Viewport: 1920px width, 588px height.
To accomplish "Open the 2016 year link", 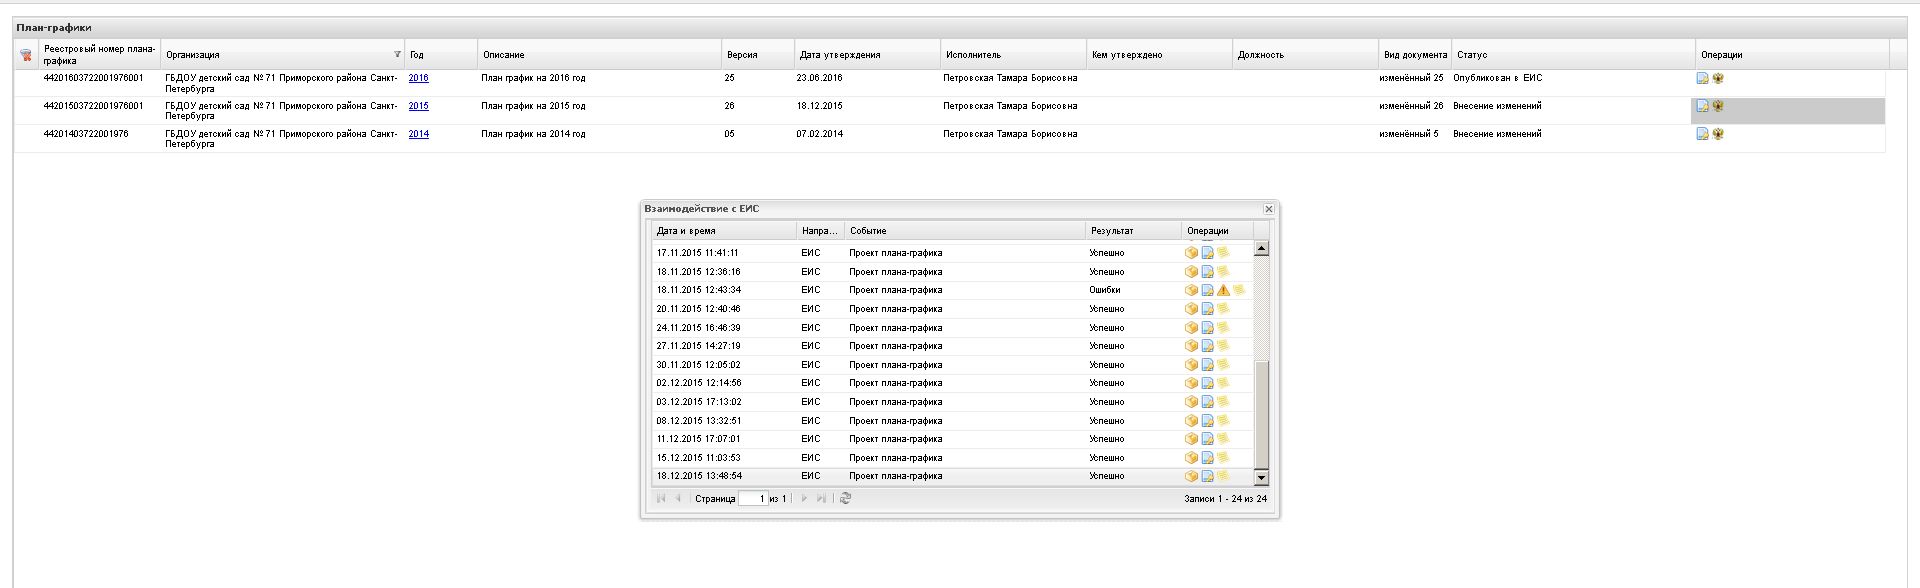I will click(x=418, y=78).
